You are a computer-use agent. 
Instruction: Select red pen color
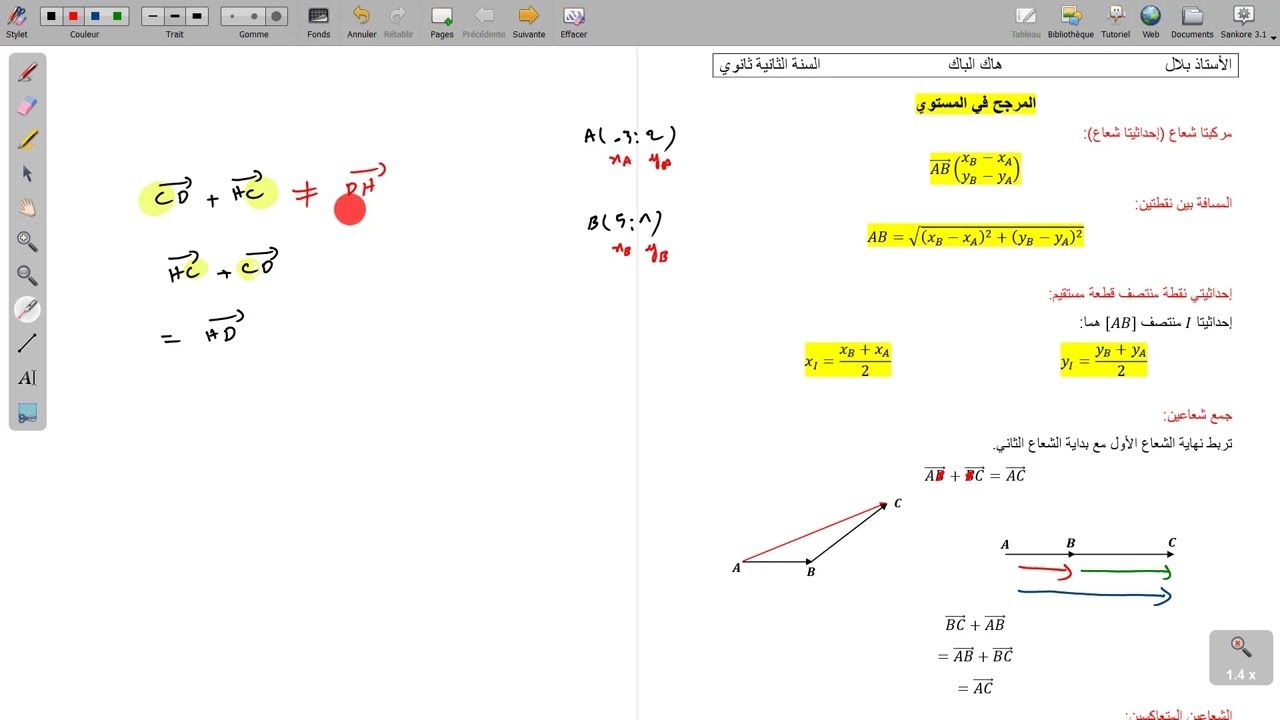click(73, 16)
